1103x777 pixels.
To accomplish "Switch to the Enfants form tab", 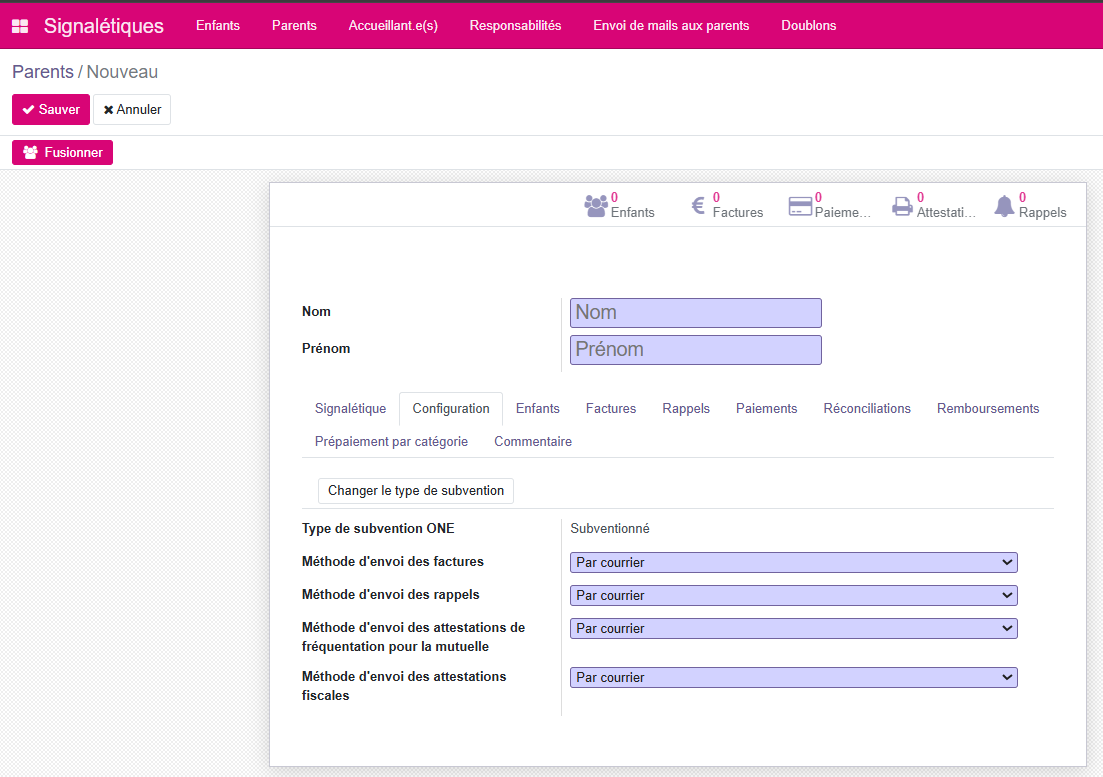I will click(x=537, y=409).
